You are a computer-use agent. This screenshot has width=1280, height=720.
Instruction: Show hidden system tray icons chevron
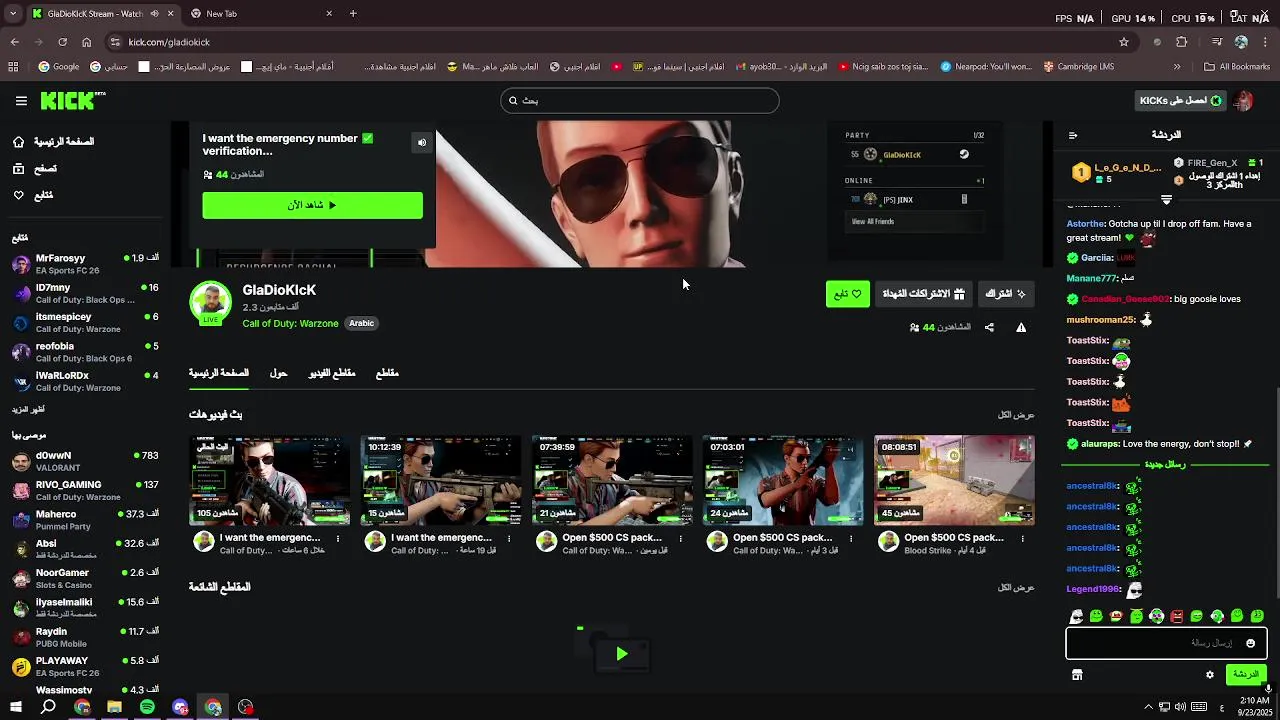click(x=1148, y=707)
